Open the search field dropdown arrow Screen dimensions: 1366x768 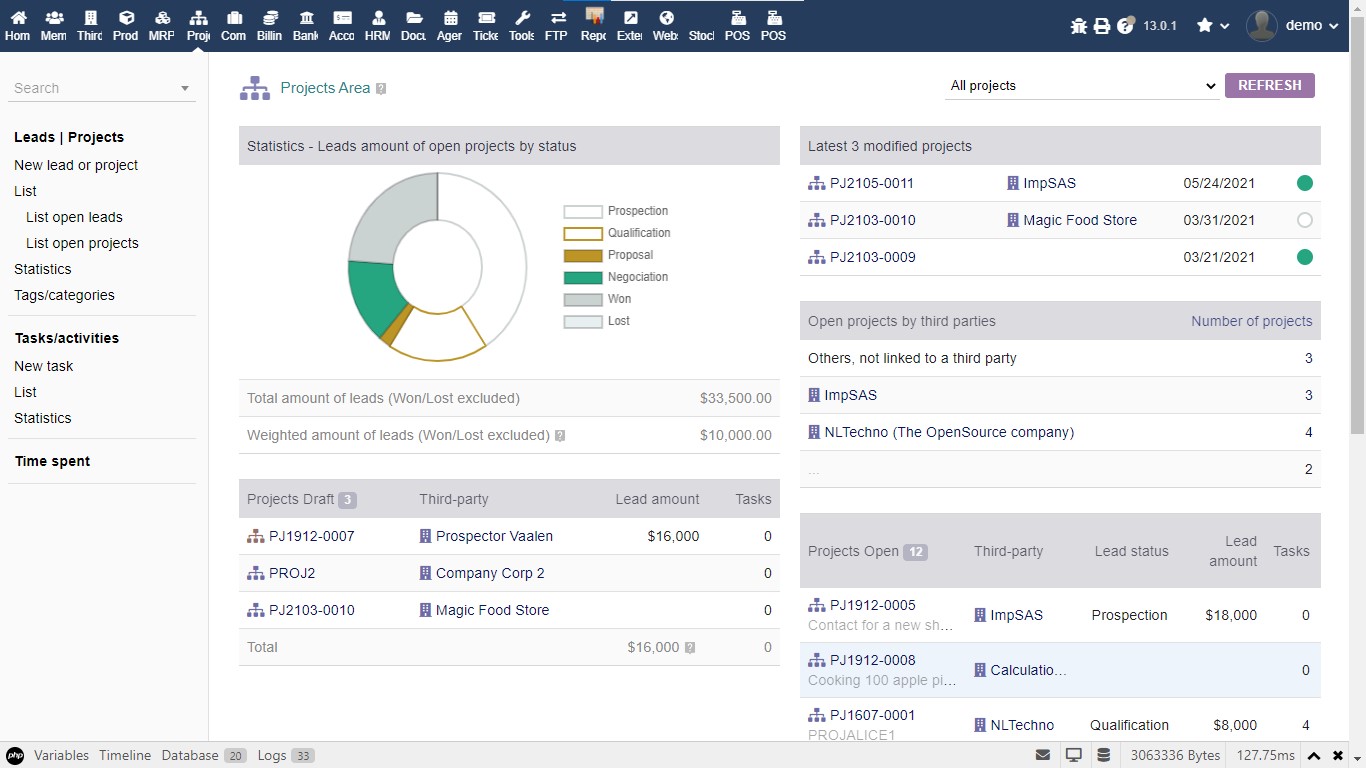click(185, 88)
